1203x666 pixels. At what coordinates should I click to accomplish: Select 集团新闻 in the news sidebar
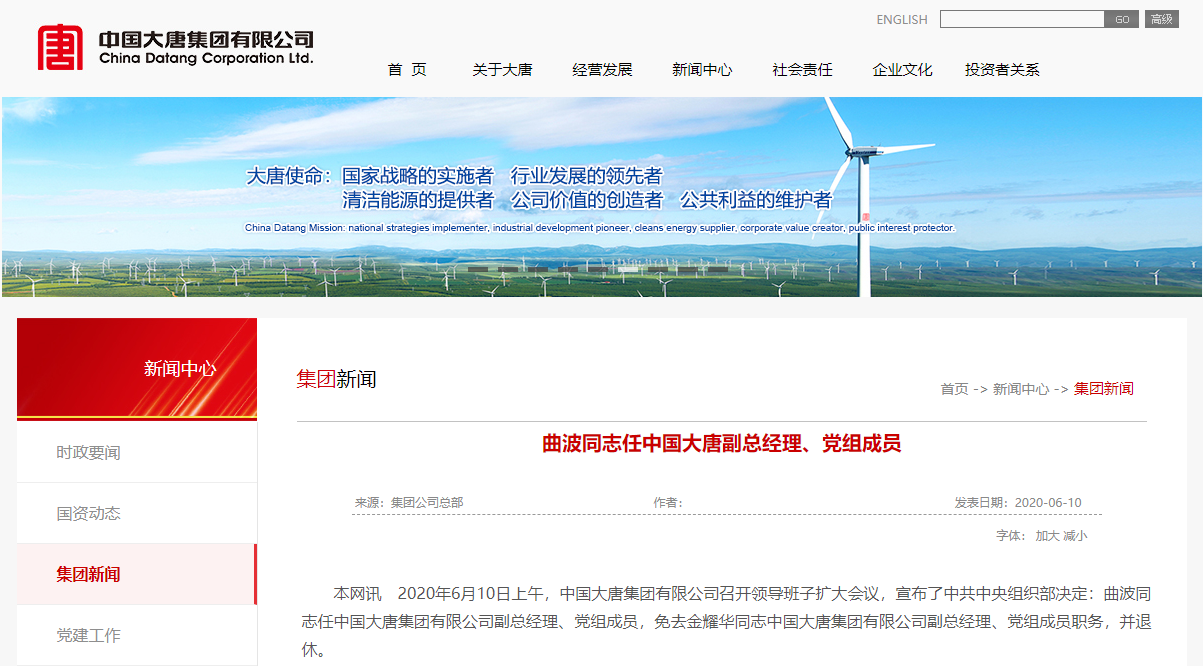point(137,574)
